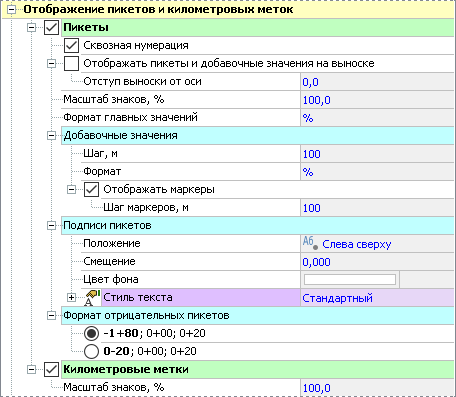
Task: Select the 0-20; 0+00; 0+20 radio option
Action: point(91,351)
